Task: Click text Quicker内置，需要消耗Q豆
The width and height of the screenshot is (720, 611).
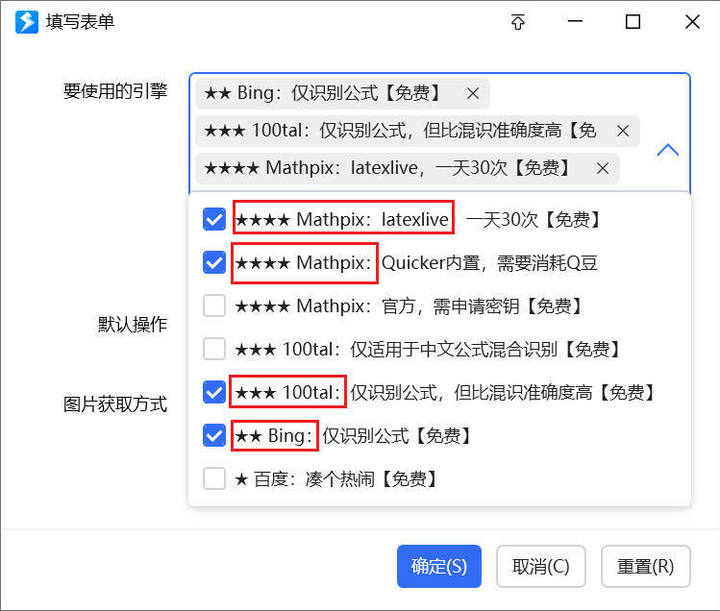Action: coord(489,263)
